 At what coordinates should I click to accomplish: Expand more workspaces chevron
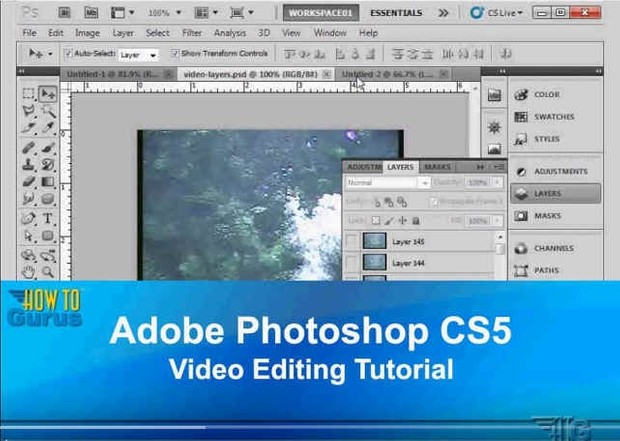pos(443,13)
